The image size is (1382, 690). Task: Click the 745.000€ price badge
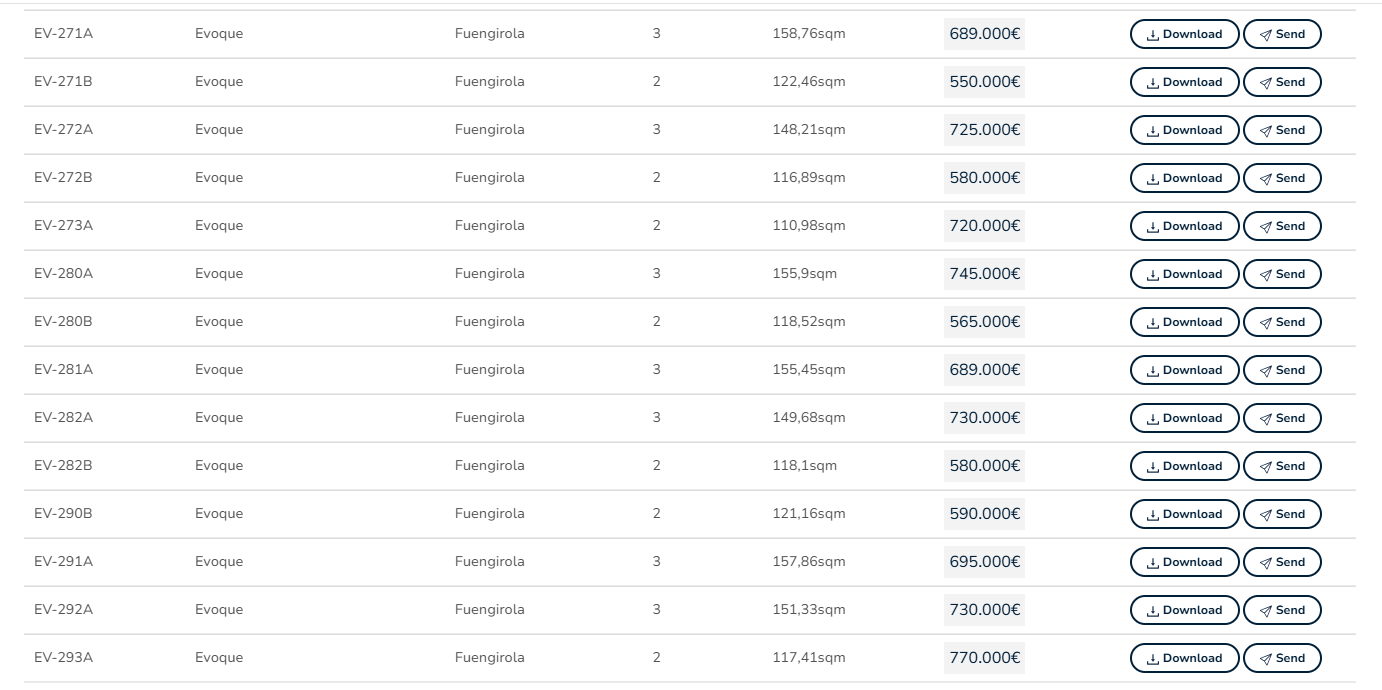pos(984,274)
